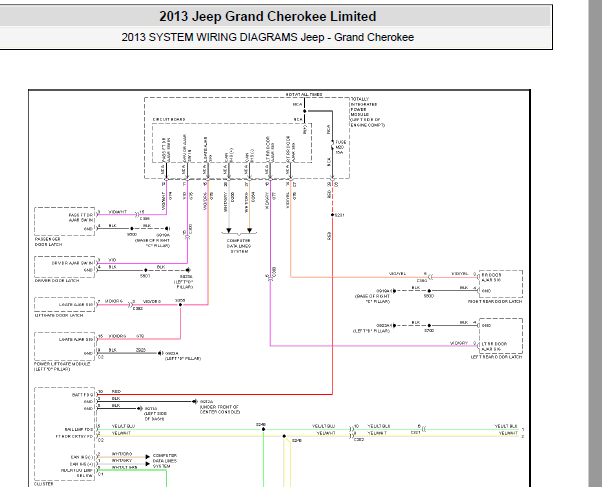Click the "PASSENGER DOOR LATCH" label

point(48,242)
